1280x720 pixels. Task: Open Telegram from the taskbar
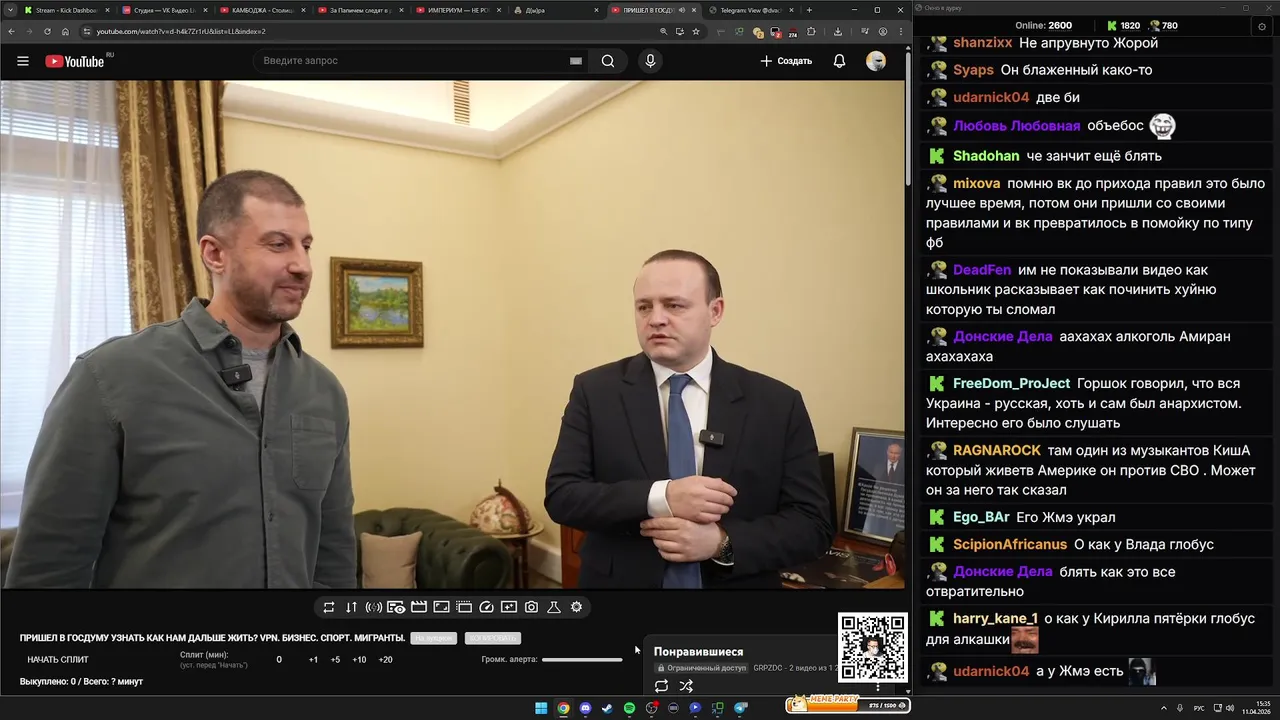click(x=741, y=708)
